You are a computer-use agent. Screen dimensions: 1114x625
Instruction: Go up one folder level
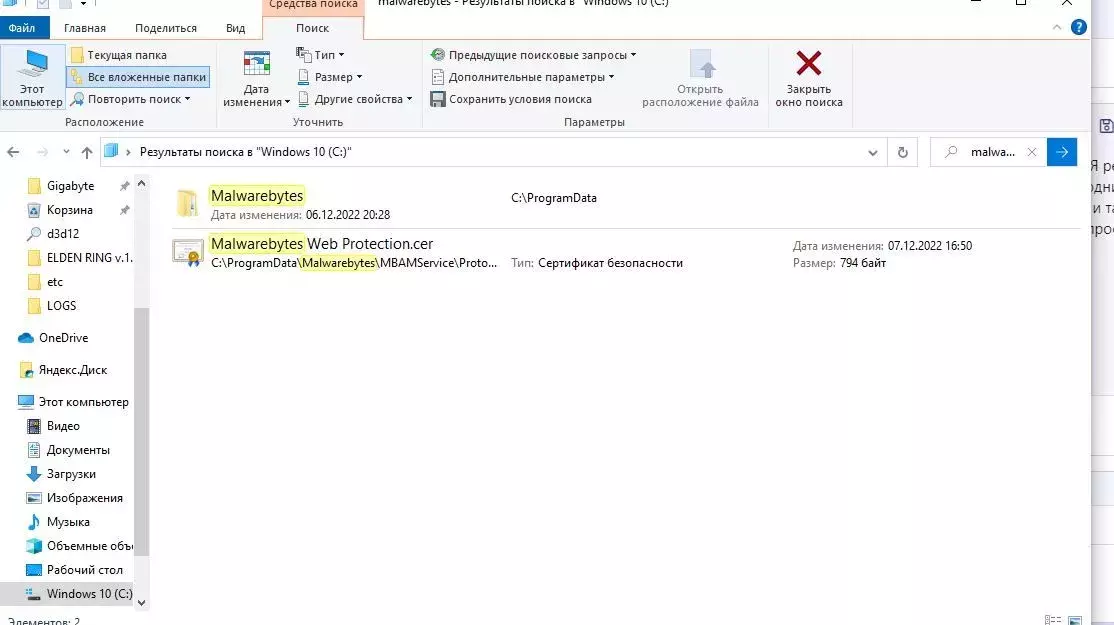click(87, 151)
